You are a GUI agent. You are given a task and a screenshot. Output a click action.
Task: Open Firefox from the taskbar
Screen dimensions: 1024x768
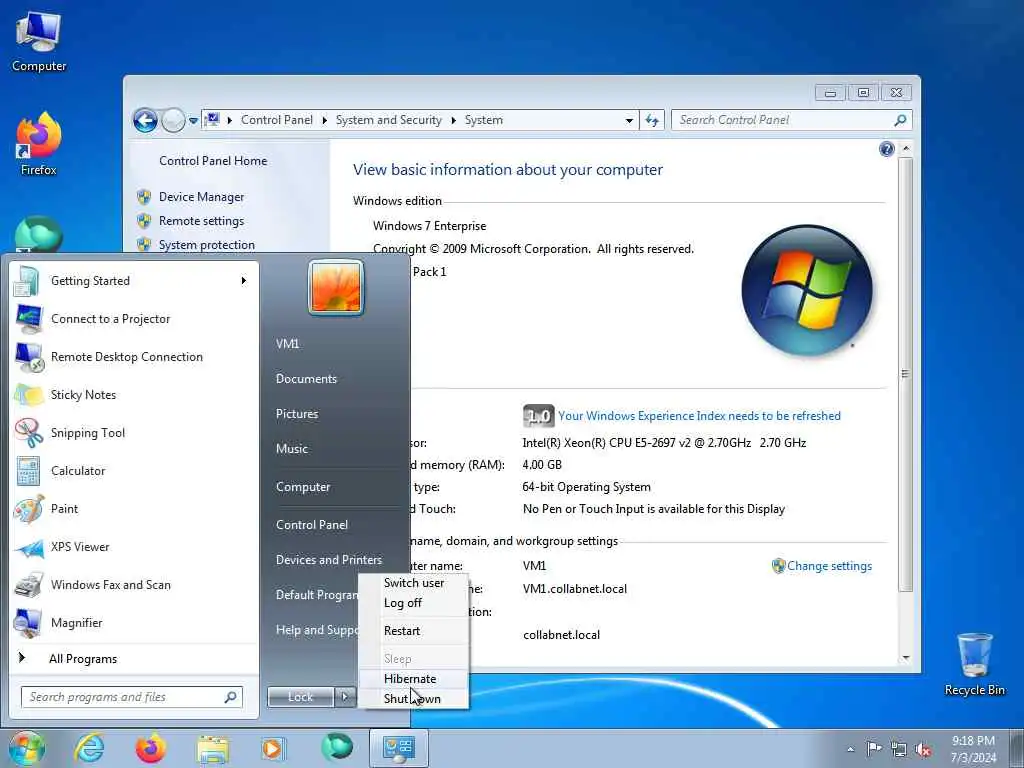pyautogui.click(x=150, y=748)
